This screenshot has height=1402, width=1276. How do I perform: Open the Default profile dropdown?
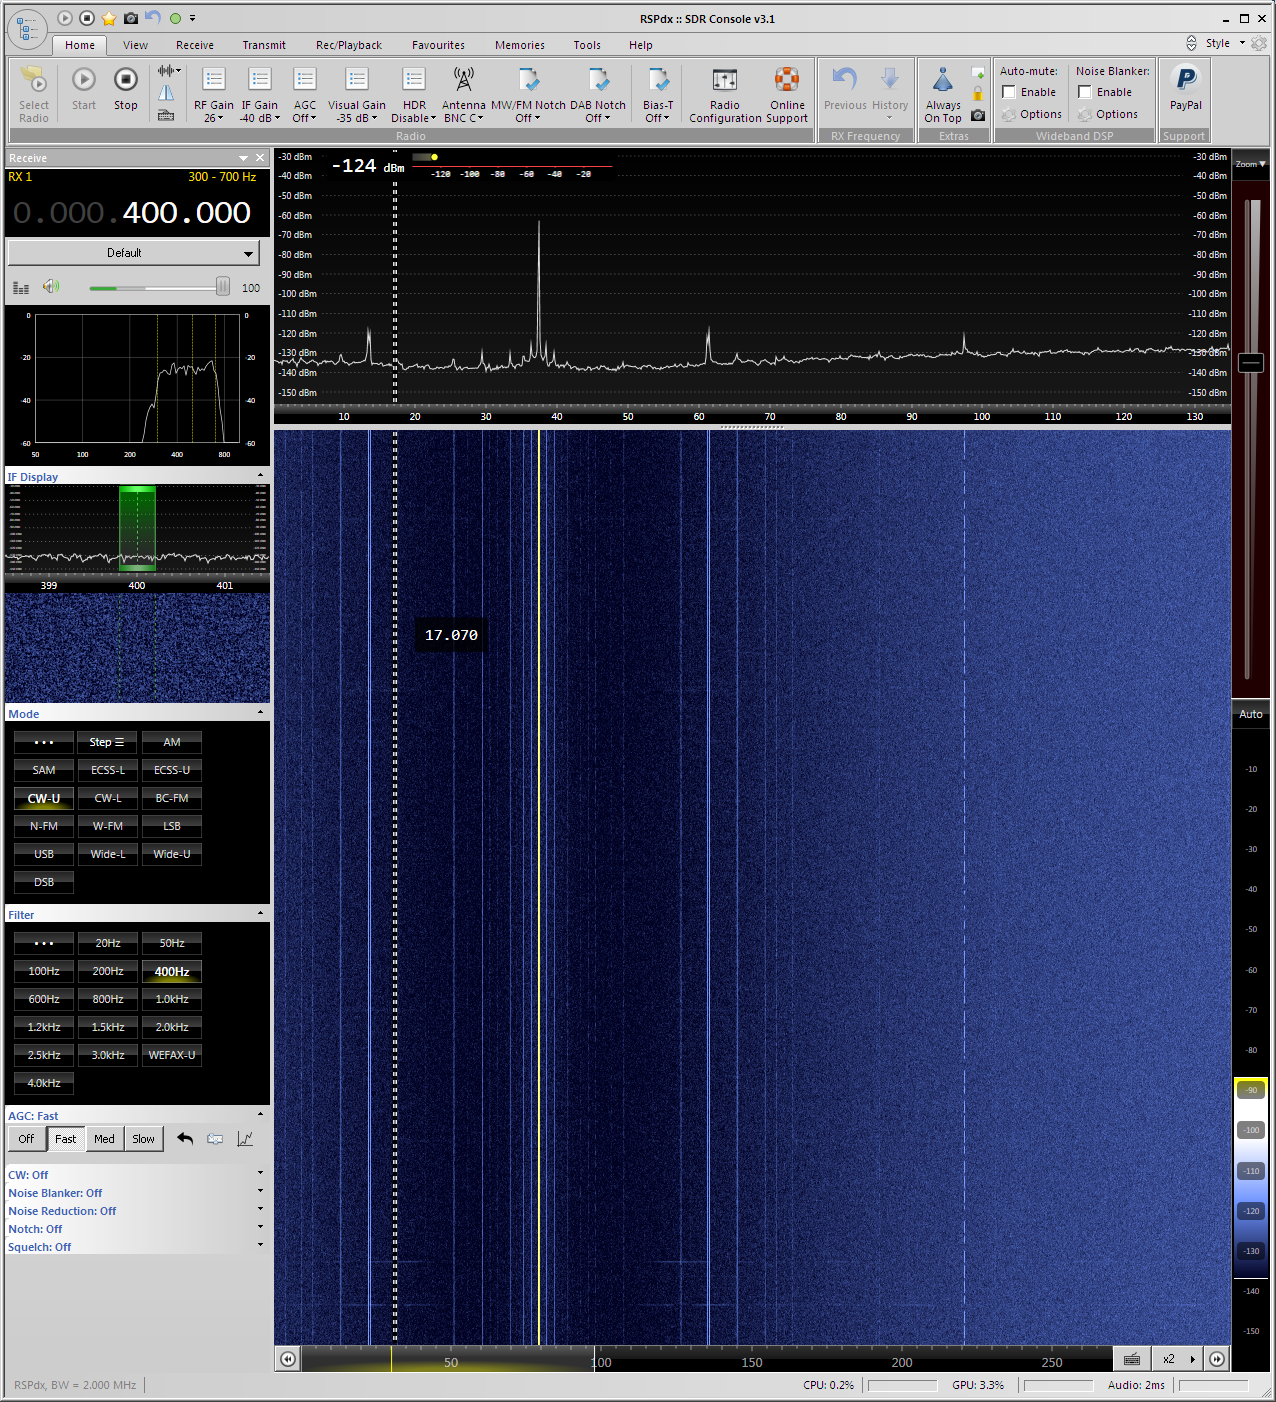[x=133, y=253]
